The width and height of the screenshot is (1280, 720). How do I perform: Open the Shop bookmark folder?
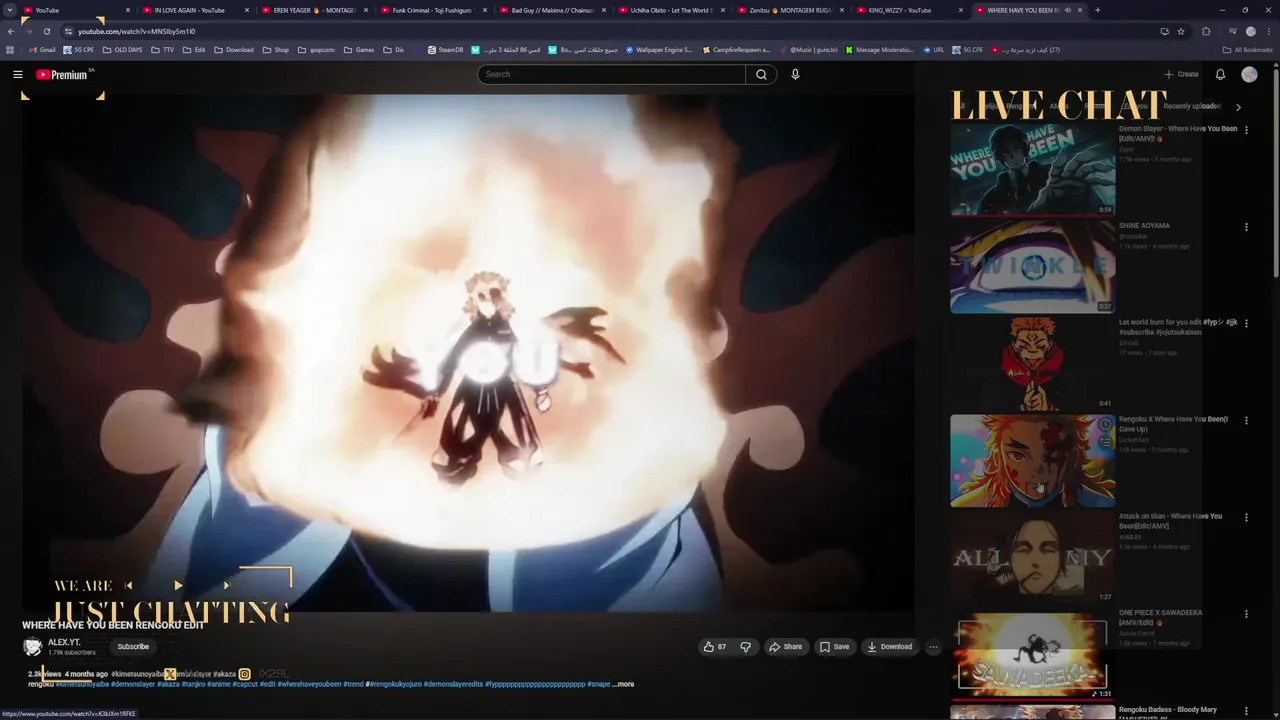[x=275, y=50]
